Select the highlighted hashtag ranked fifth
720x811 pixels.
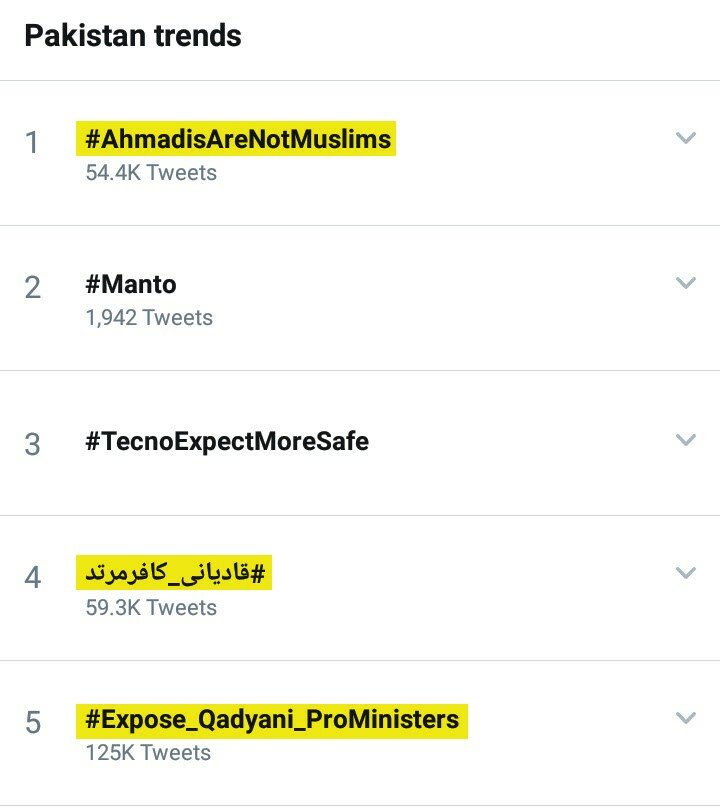click(272, 719)
